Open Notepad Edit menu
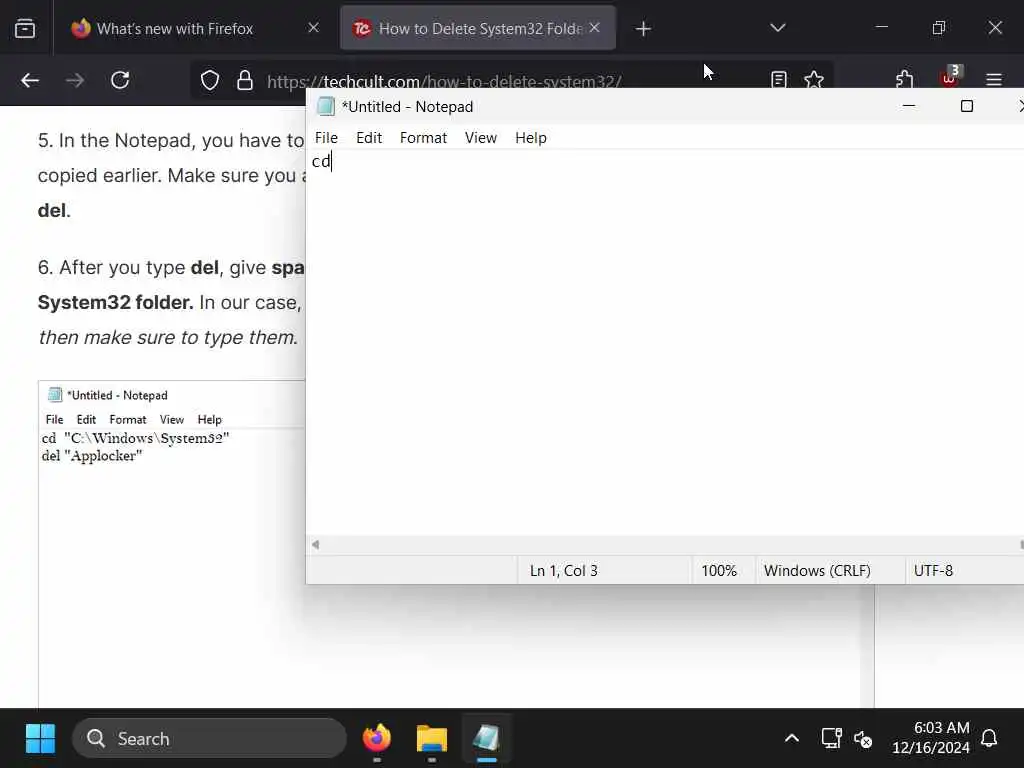 369,138
